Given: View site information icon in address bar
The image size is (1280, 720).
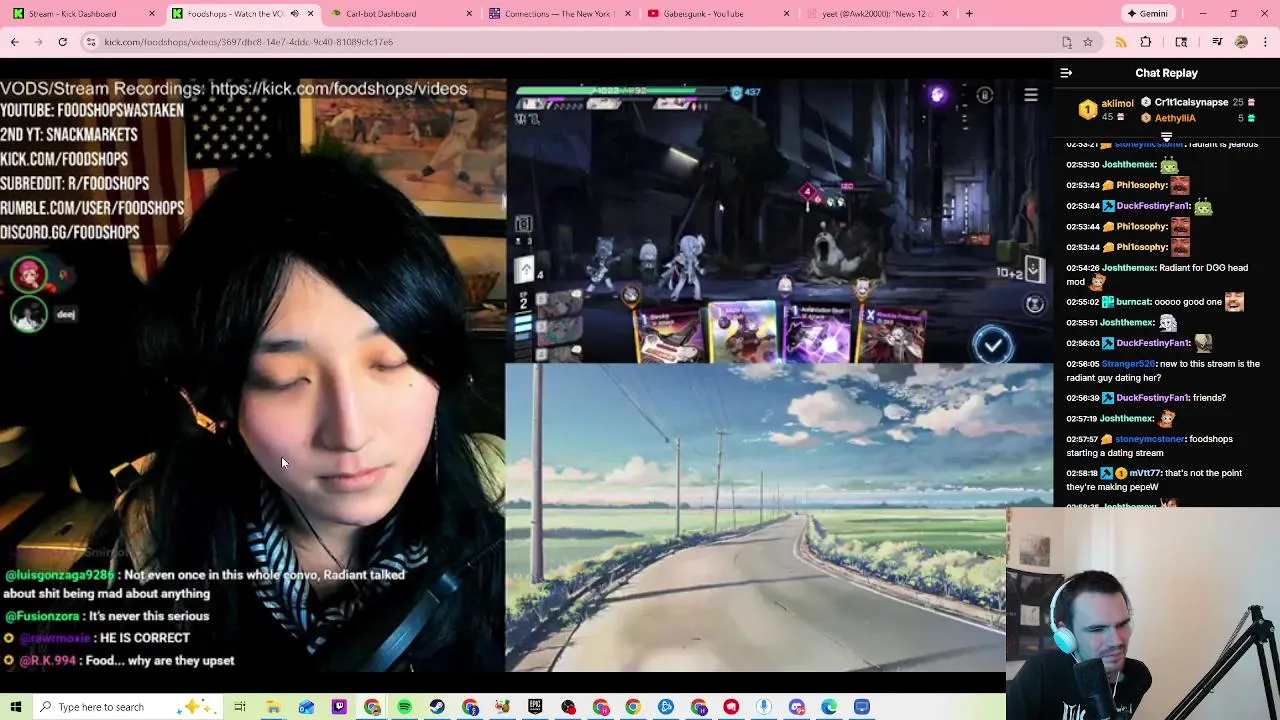Looking at the screenshot, I should click(x=90, y=42).
